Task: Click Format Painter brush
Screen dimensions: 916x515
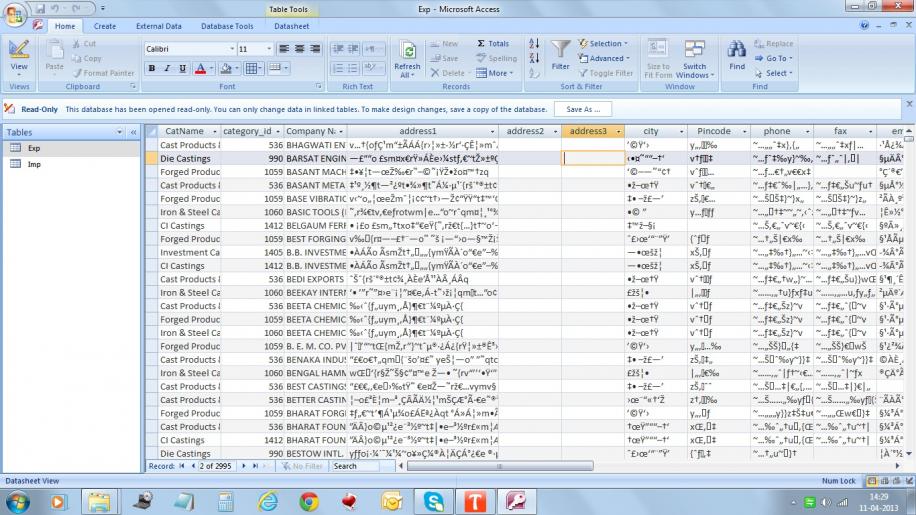Action: coord(103,73)
